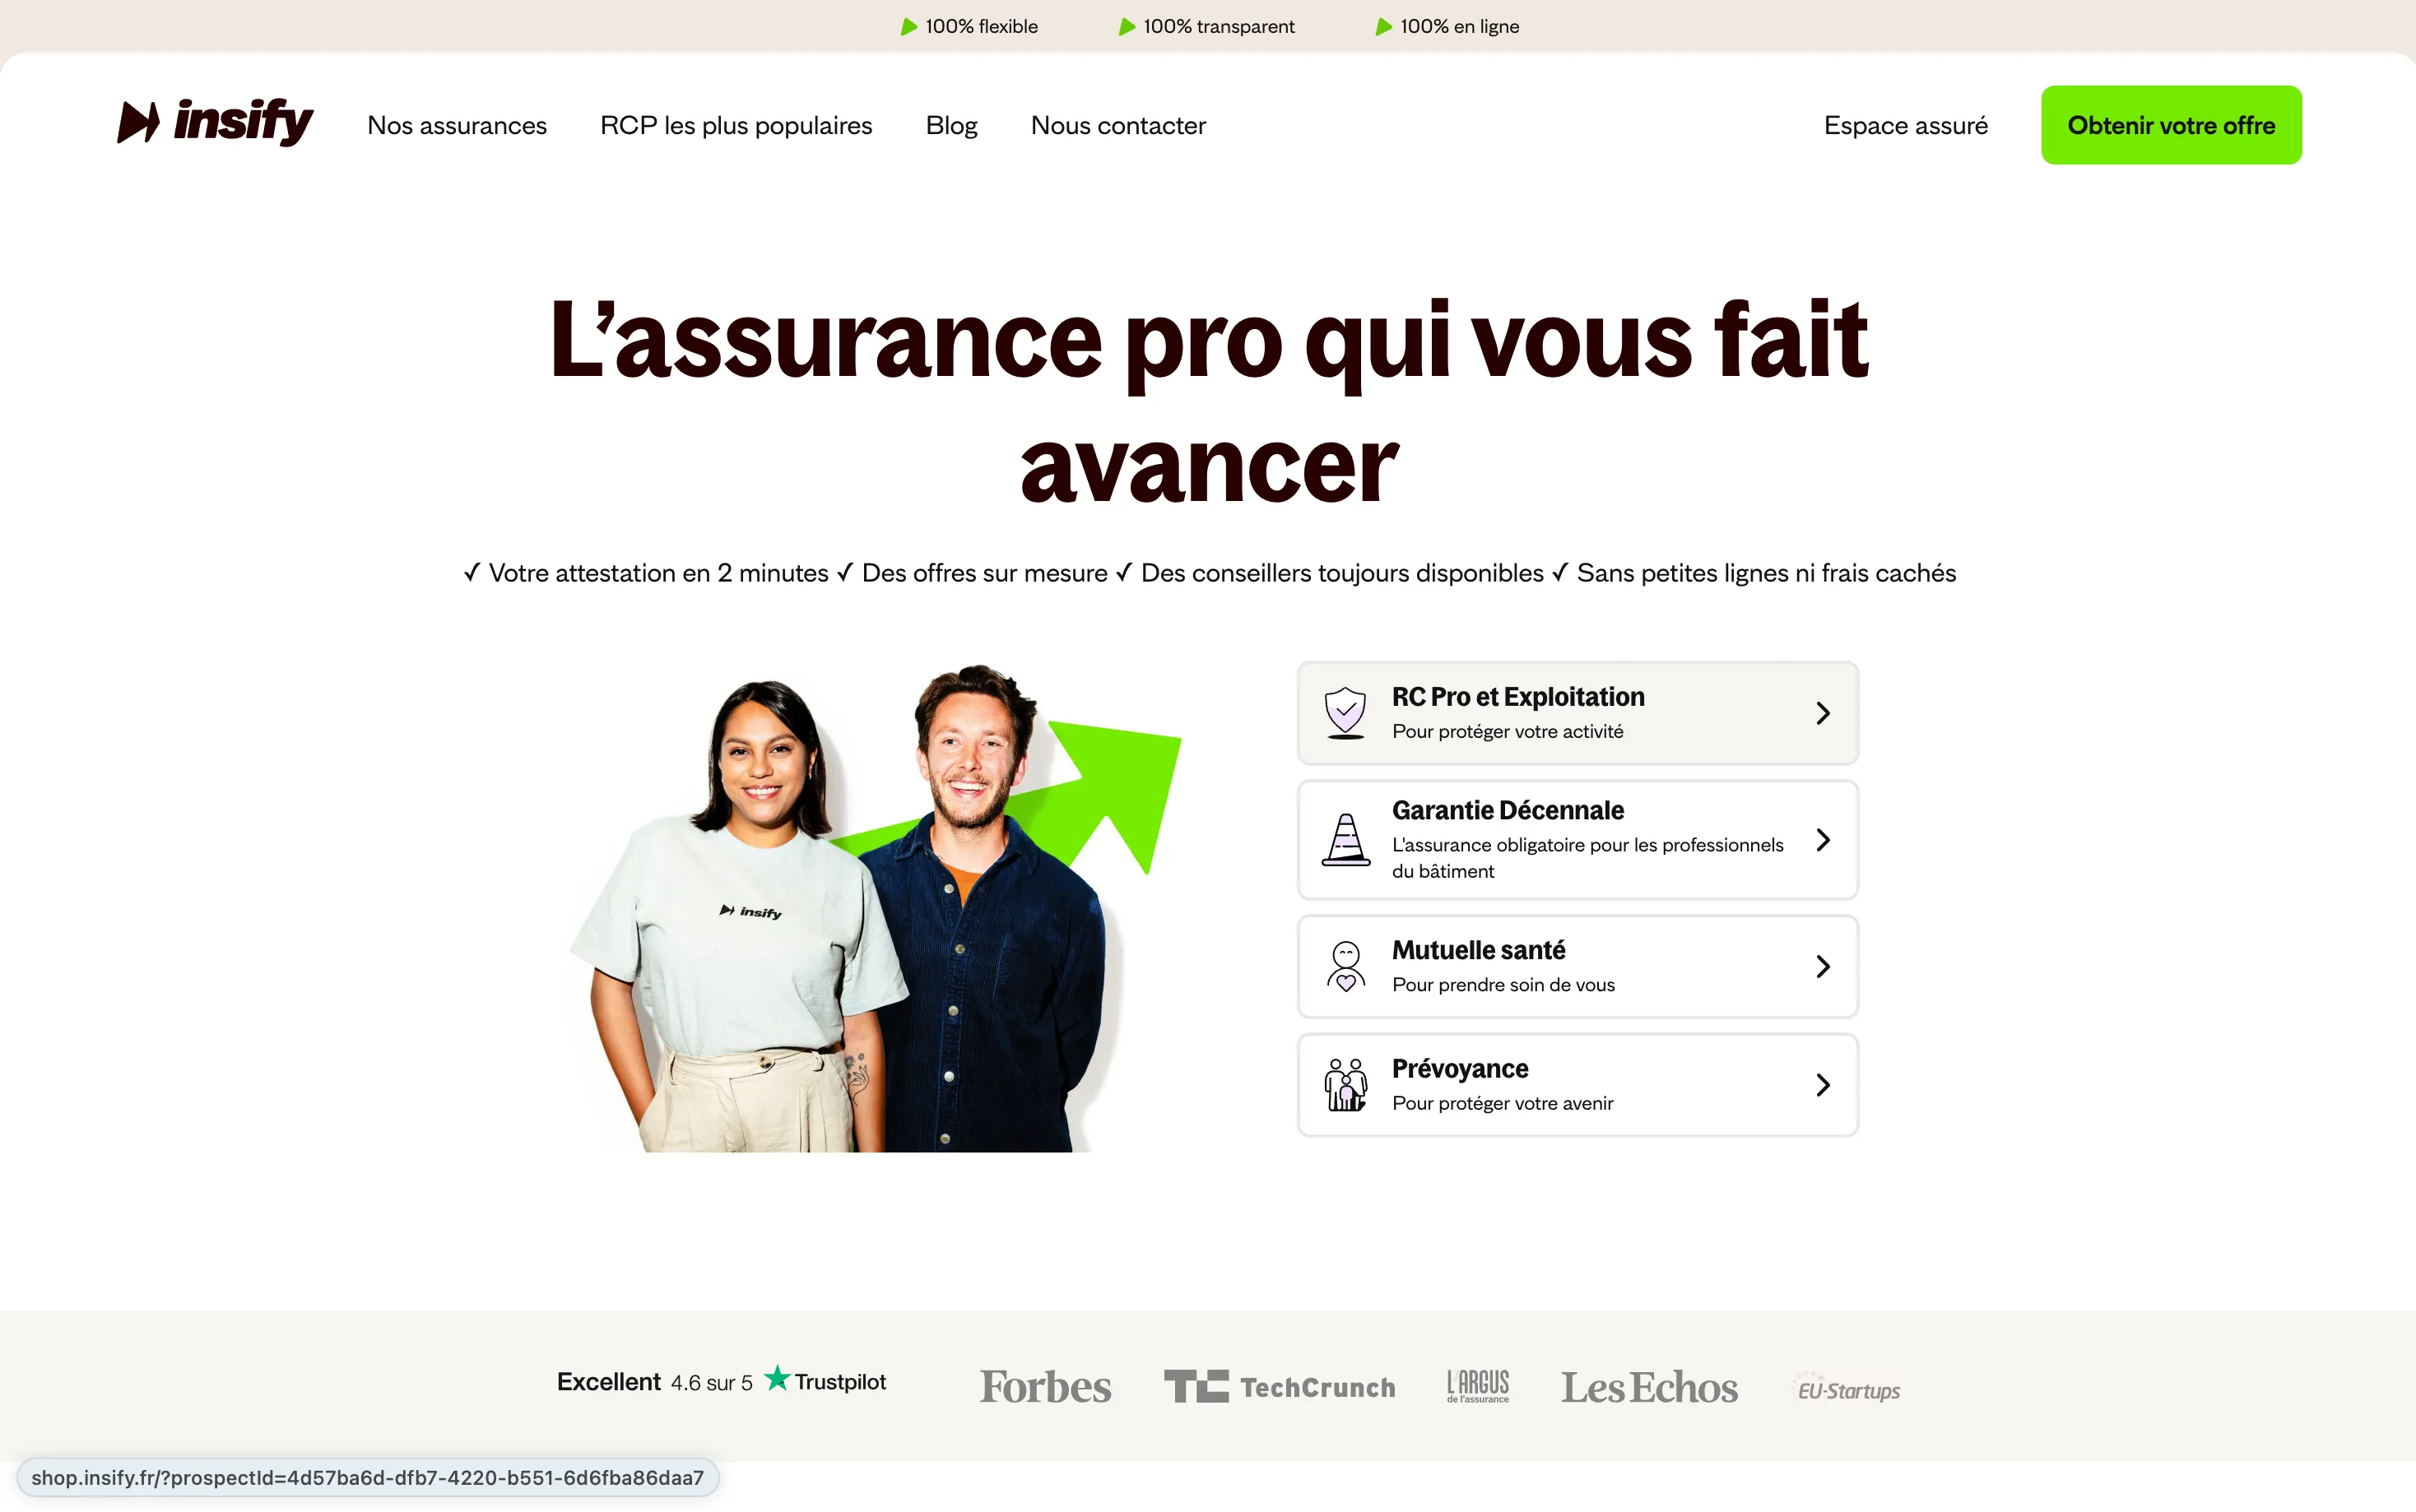Click the insify logo in the header
Viewport: 2416px width, 1512px height.
pos(215,122)
